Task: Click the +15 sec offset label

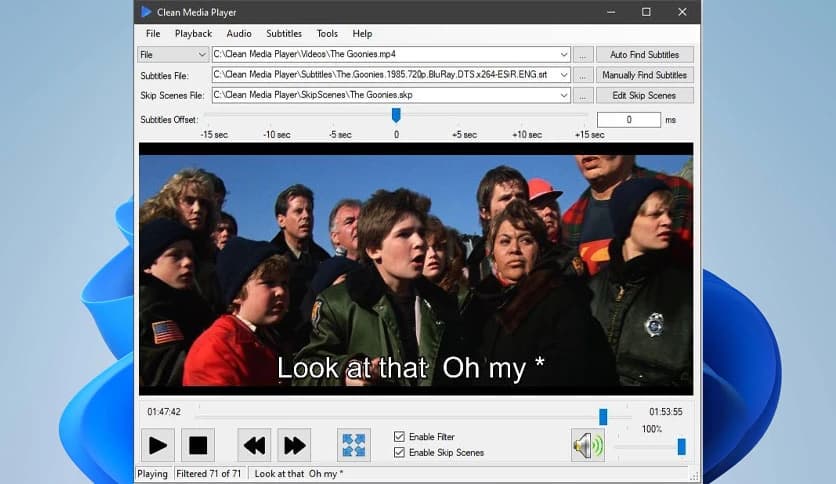Action: point(590,135)
